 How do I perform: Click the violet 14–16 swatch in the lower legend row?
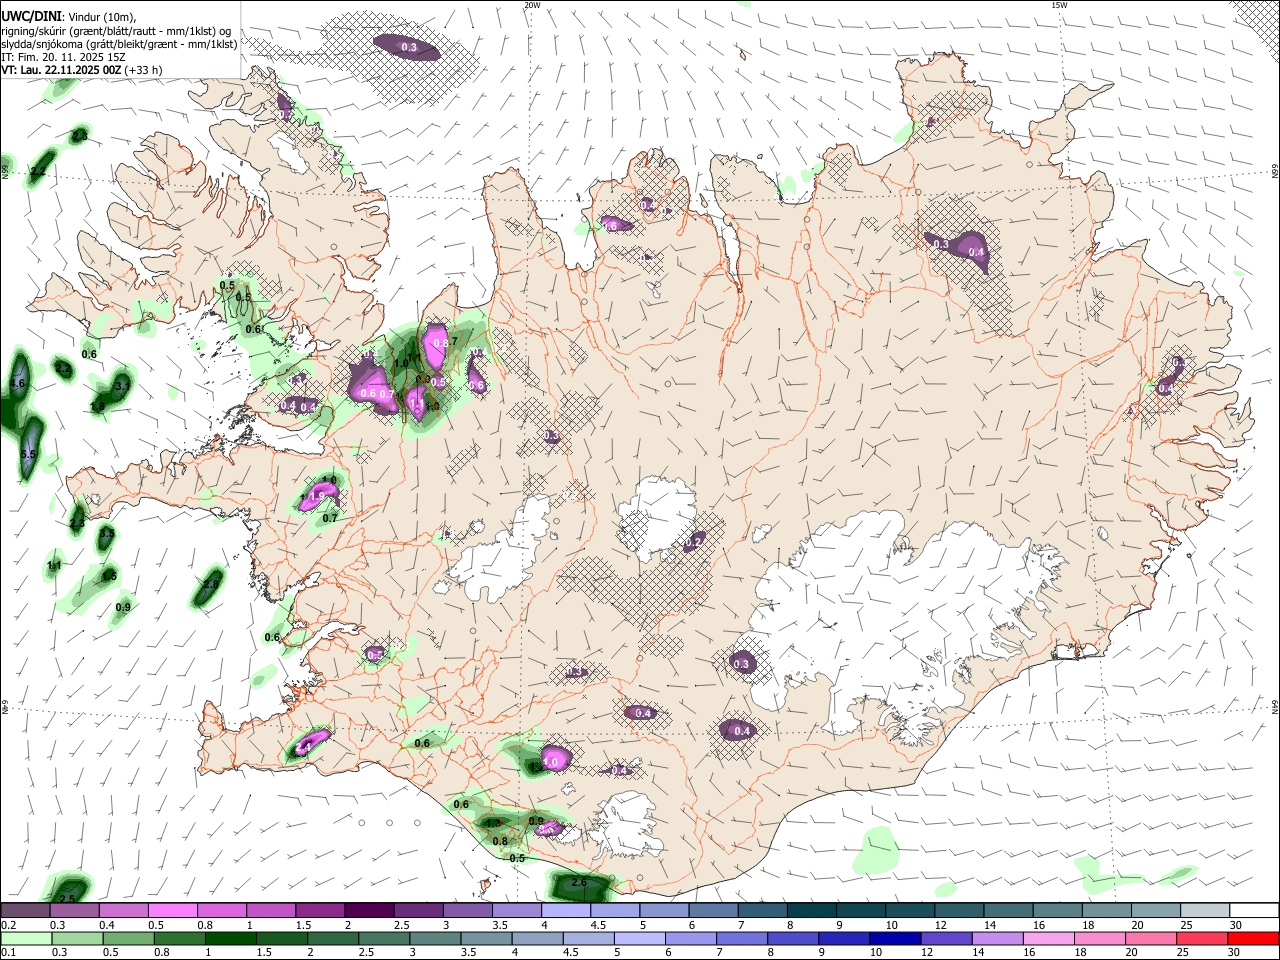coord(997,938)
